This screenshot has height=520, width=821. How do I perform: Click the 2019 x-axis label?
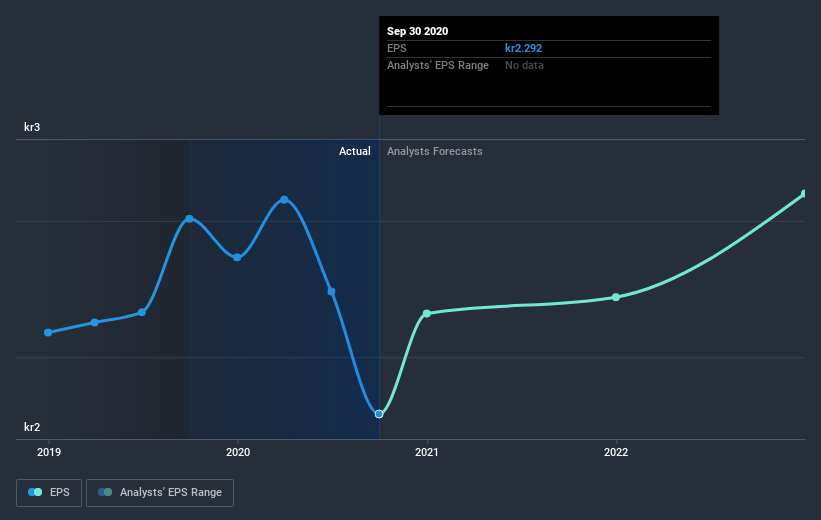point(49,452)
